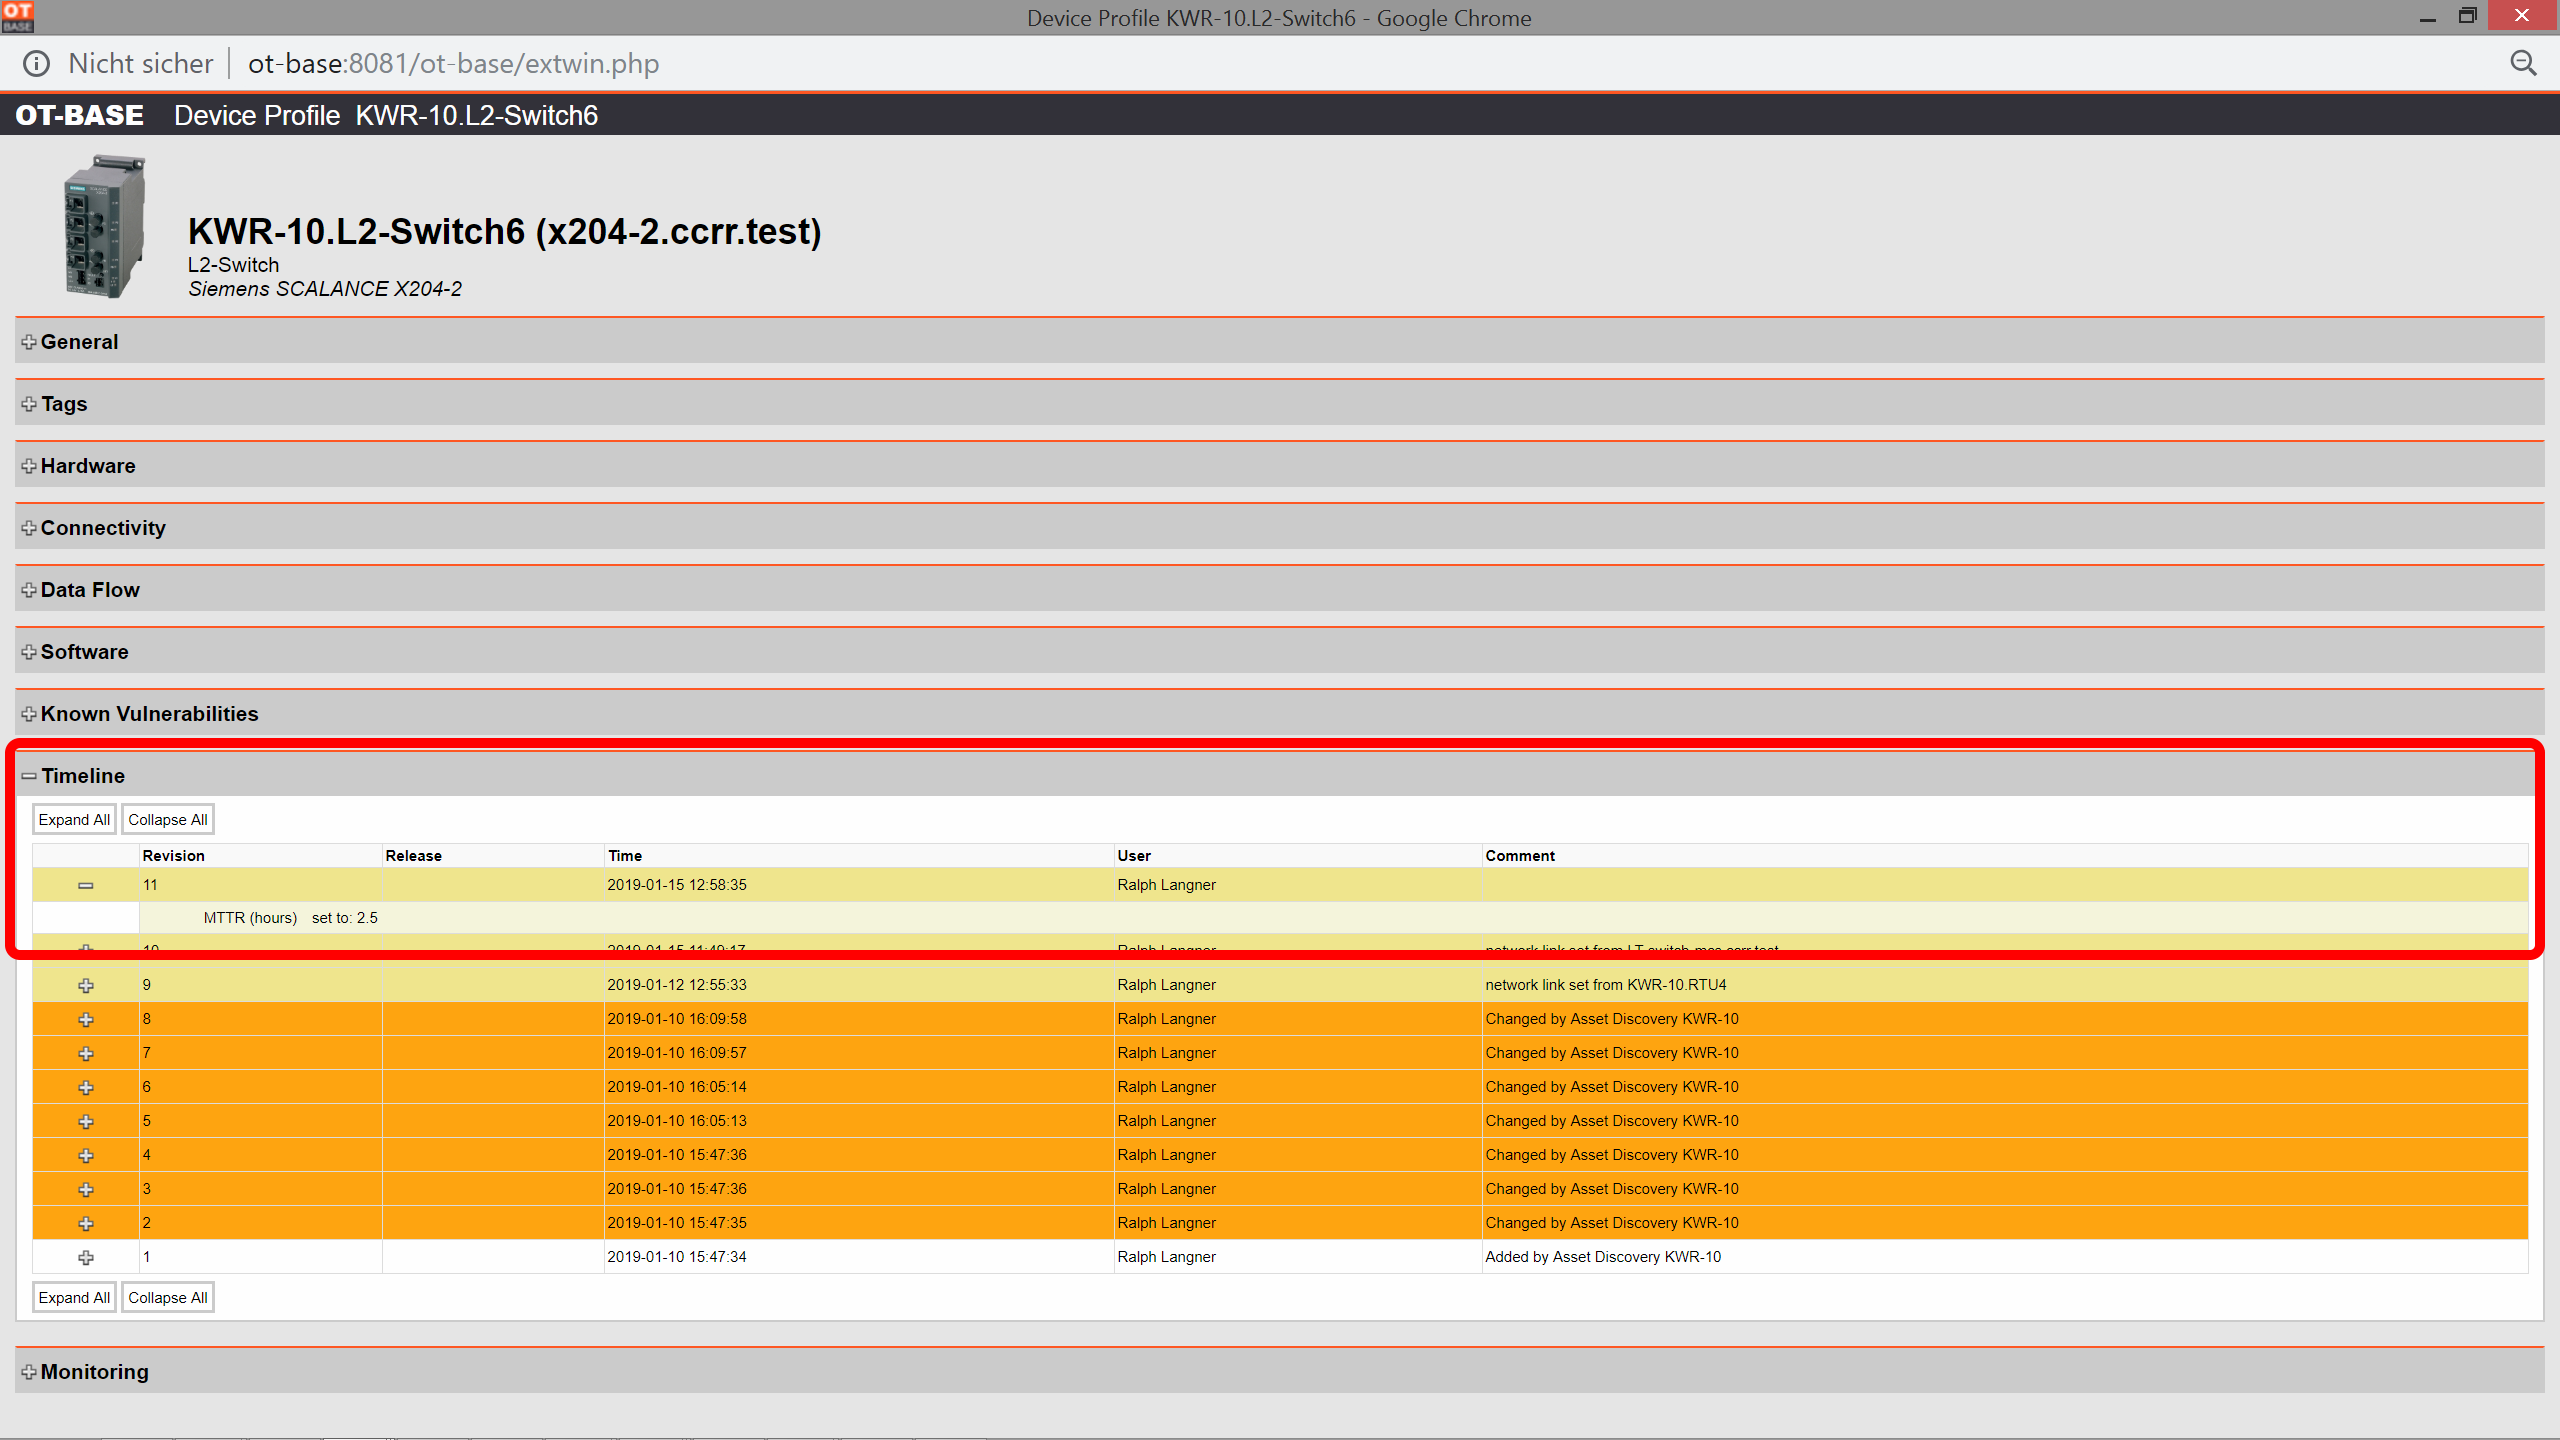2560x1440 pixels.
Task: Expand the Hardware section
Action: [29, 466]
